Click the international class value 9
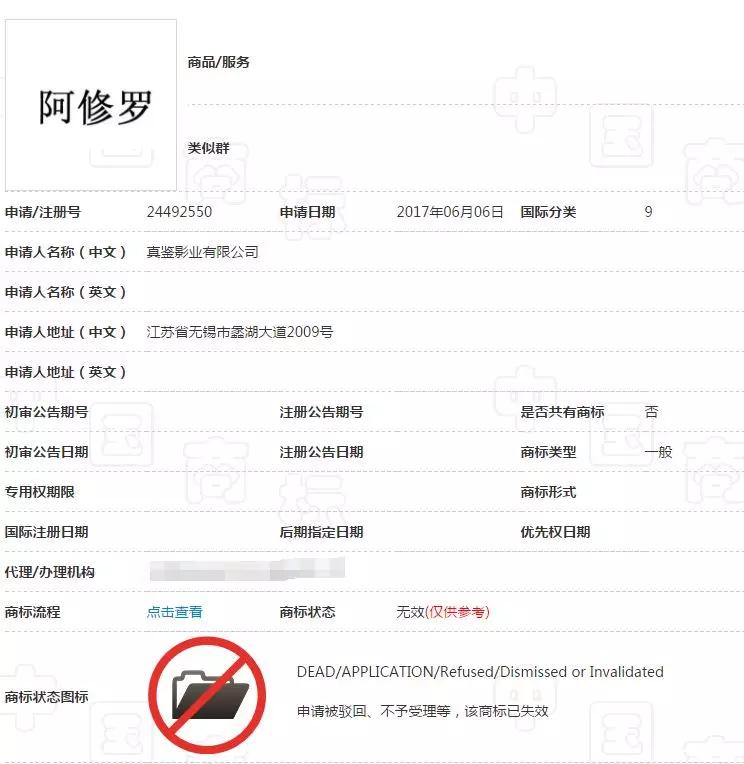This screenshot has width=744, height=764. [x=648, y=212]
